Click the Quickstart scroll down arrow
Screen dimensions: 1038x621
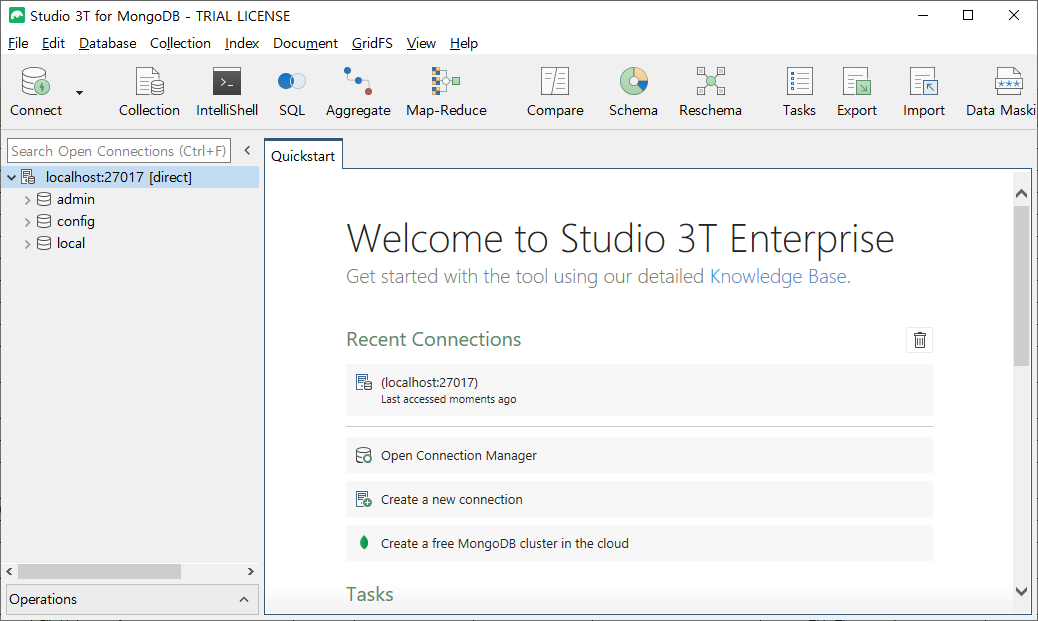click(1021, 591)
